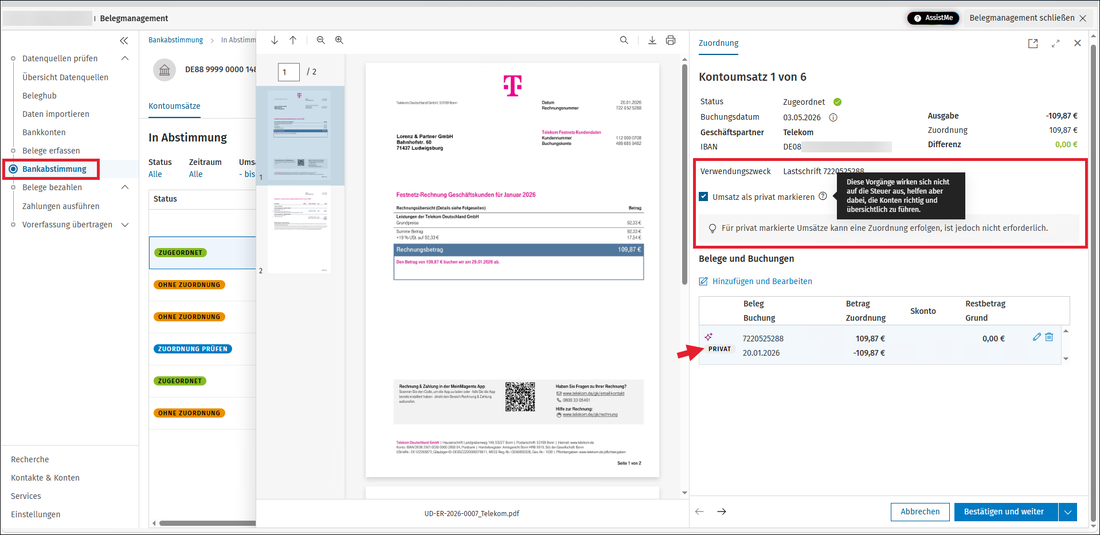Screen dimensions: 1100x535
Task: Open Zahlungen ausführen menu item
Action: [x=61, y=206]
